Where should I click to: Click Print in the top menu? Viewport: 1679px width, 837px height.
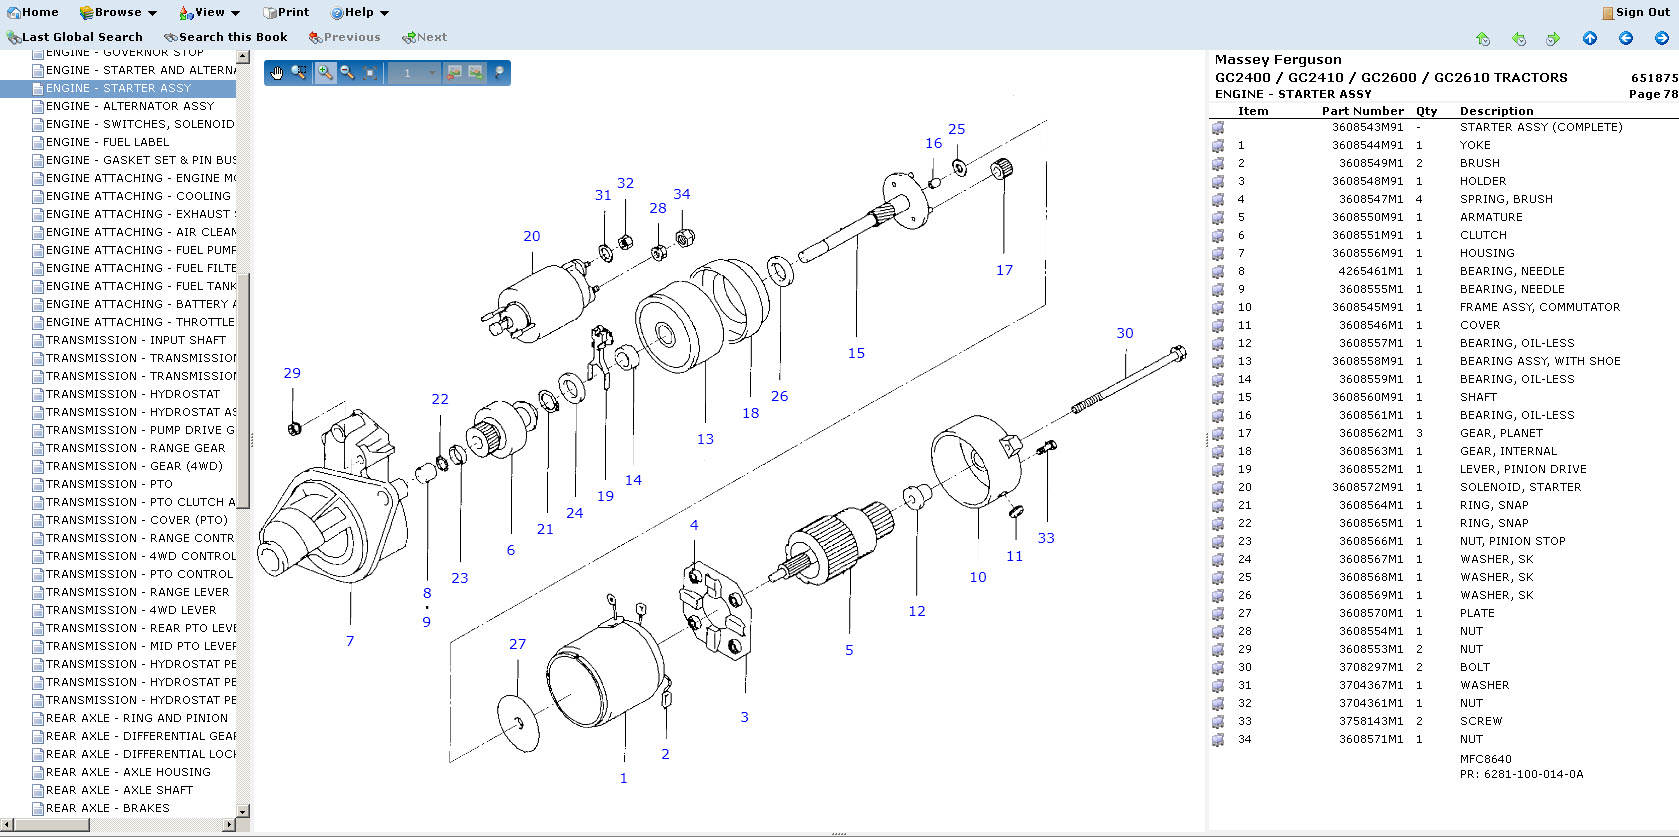(286, 12)
